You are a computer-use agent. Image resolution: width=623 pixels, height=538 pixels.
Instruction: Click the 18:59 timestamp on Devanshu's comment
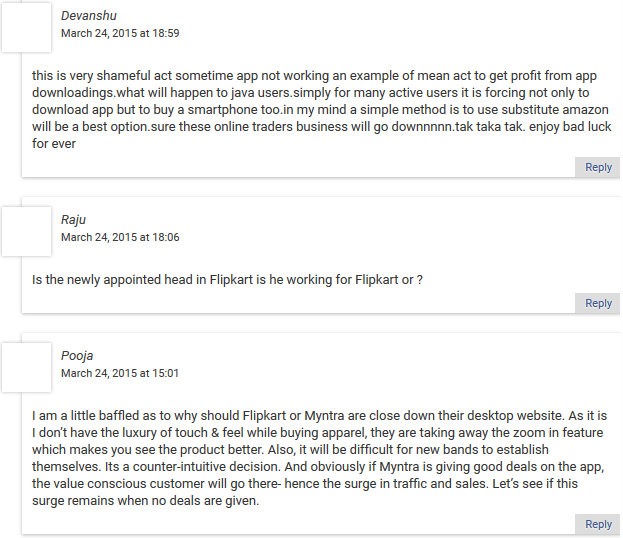pos(120,33)
